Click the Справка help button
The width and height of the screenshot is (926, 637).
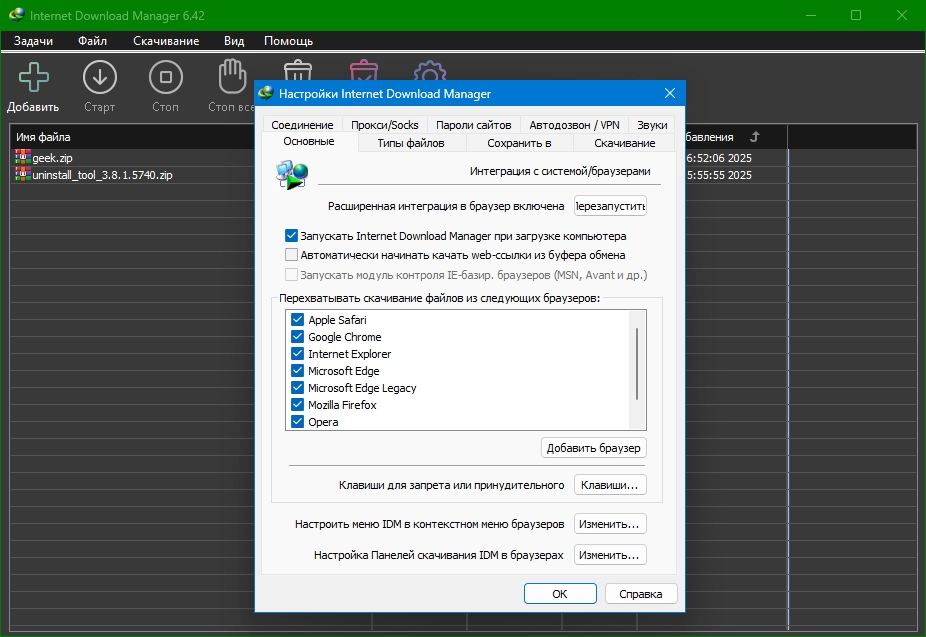tap(641, 594)
